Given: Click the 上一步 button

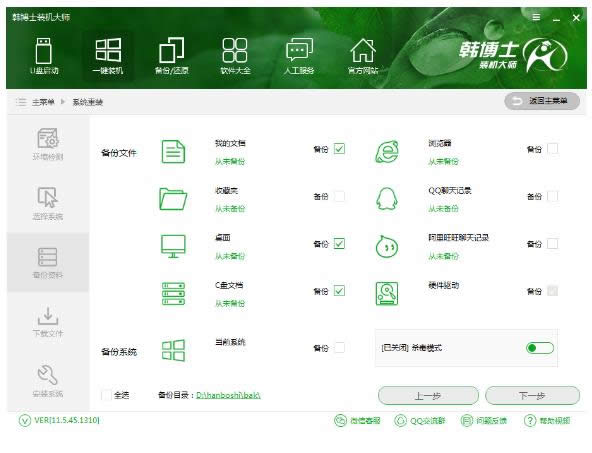Looking at the screenshot, I should pos(428,396).
